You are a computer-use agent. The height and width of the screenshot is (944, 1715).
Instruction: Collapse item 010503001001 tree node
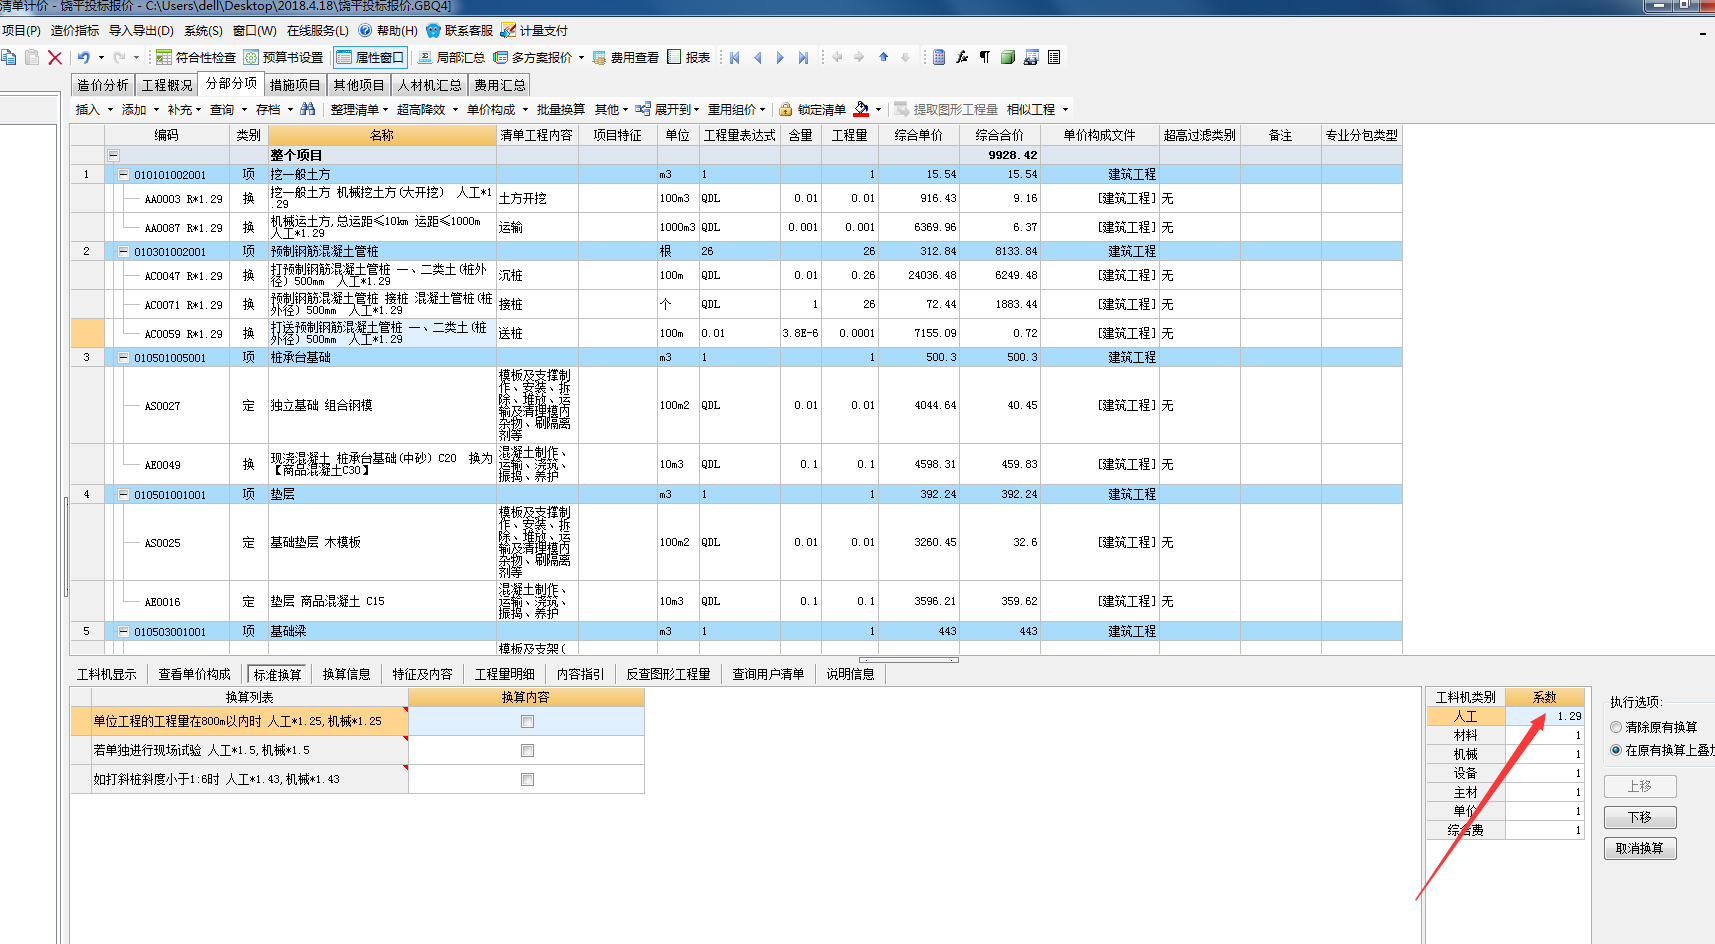click(123, 631)
